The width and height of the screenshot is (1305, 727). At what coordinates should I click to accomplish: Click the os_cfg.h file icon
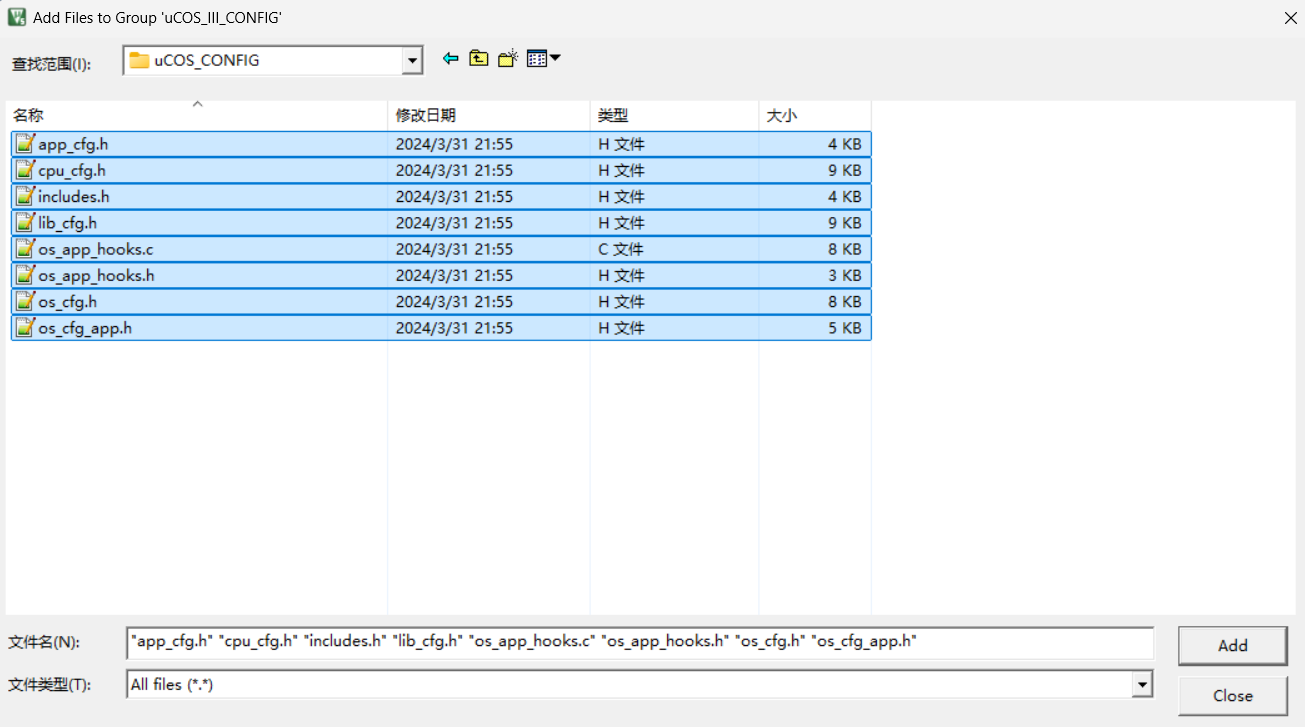(25, 301)
